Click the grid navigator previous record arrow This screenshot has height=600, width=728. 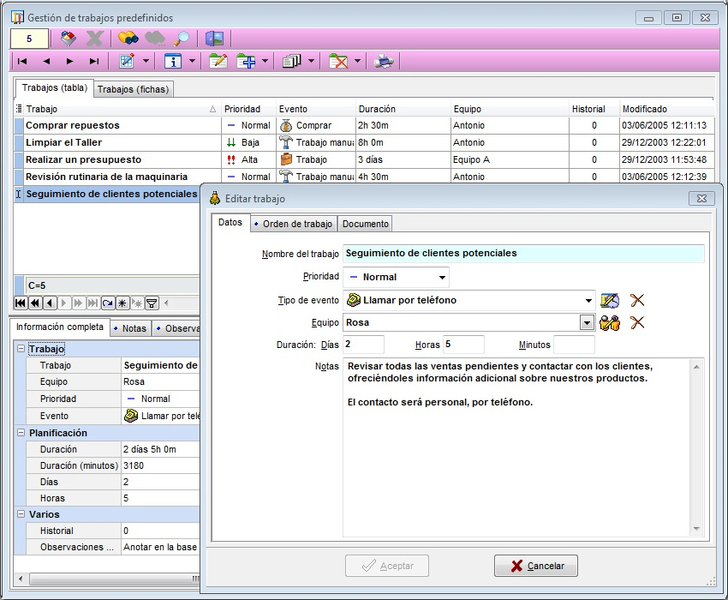click(50, 303)
